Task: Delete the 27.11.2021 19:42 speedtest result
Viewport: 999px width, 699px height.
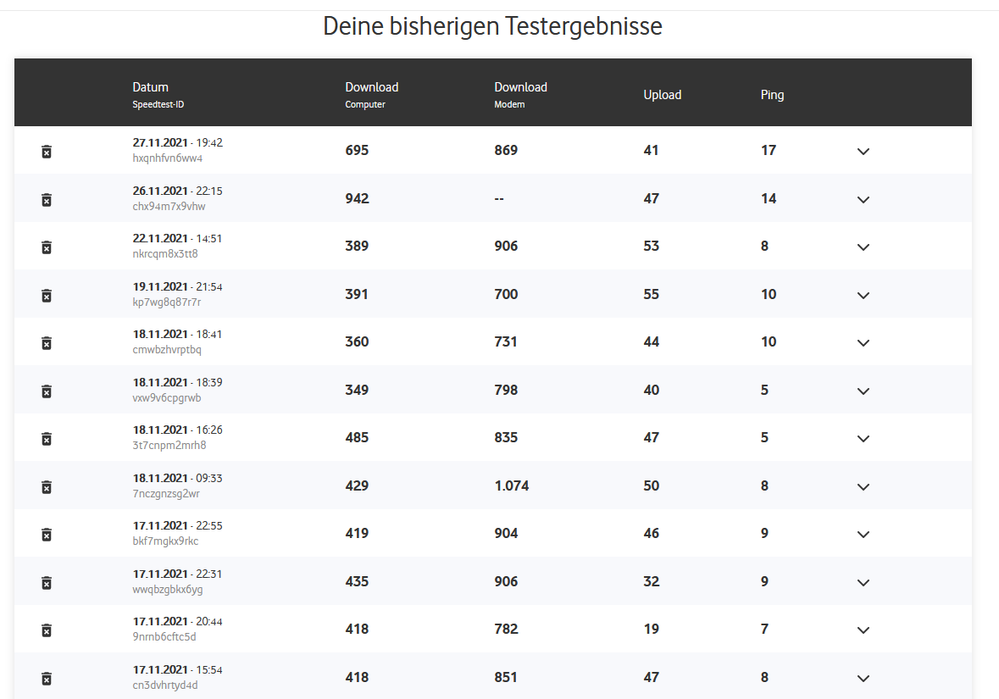Action: tap(46, 151)
